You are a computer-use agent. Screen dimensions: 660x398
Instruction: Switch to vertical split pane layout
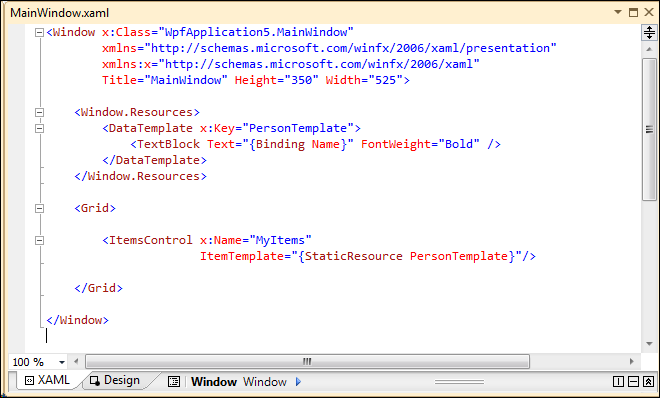(618, 382)
